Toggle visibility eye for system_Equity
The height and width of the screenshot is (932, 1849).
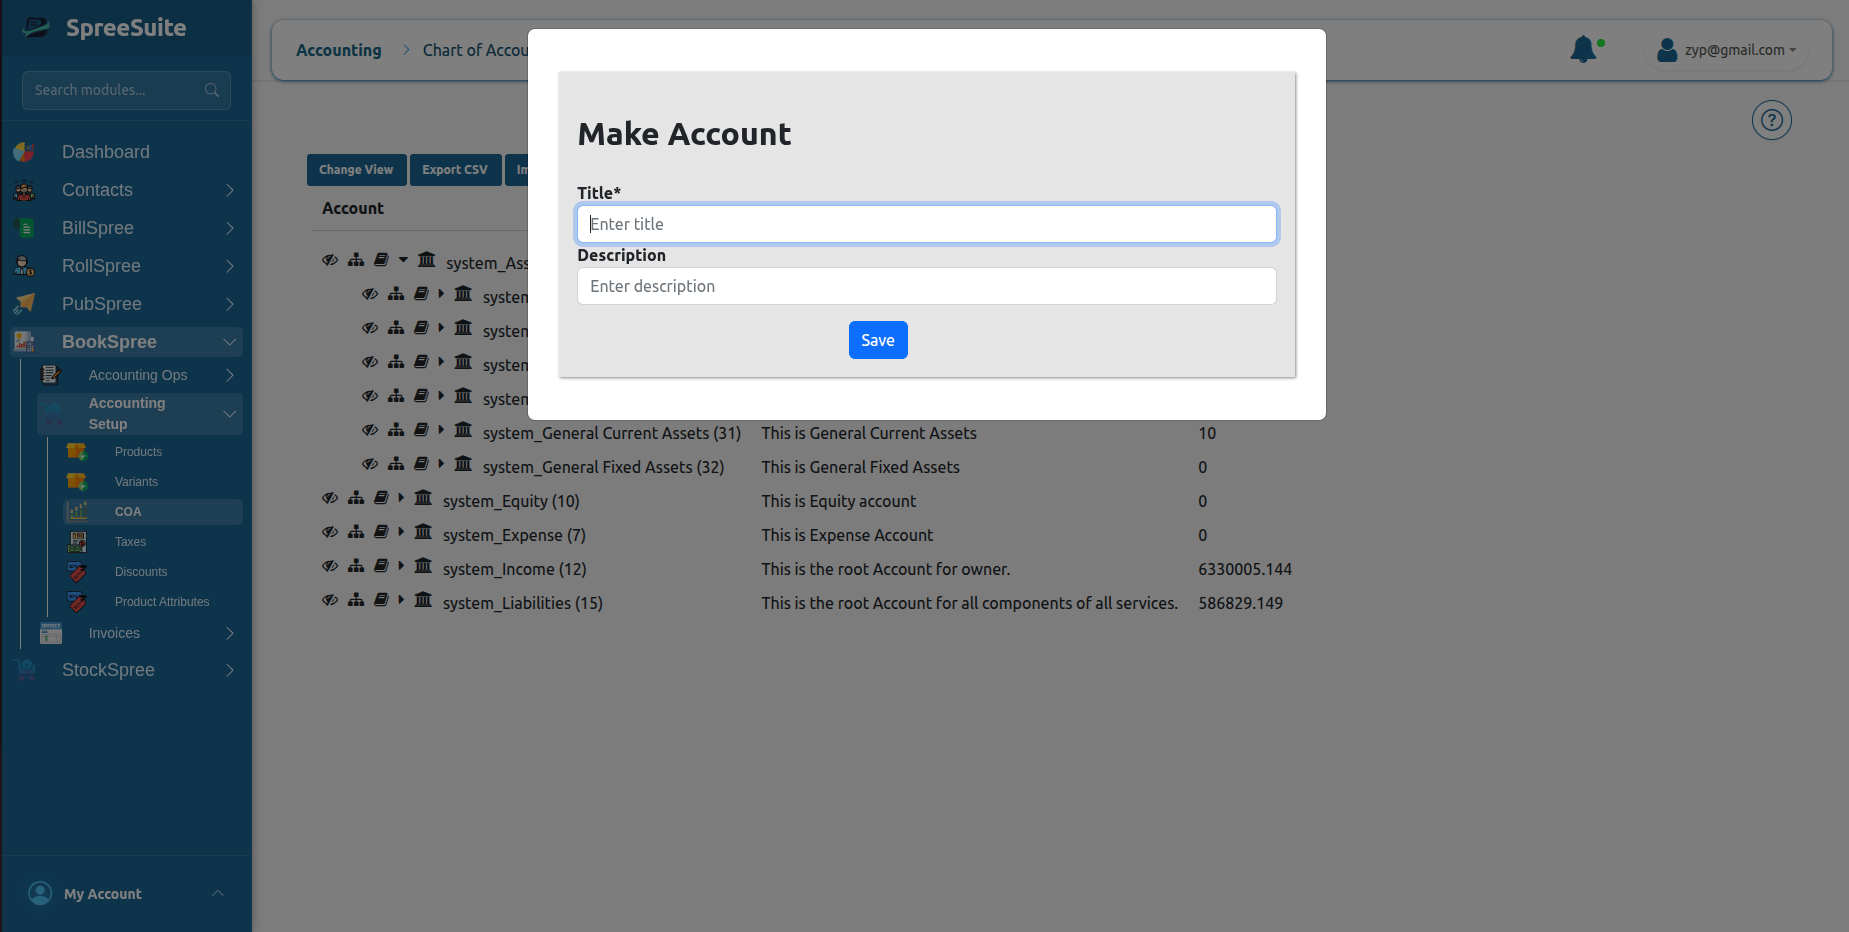330,498
